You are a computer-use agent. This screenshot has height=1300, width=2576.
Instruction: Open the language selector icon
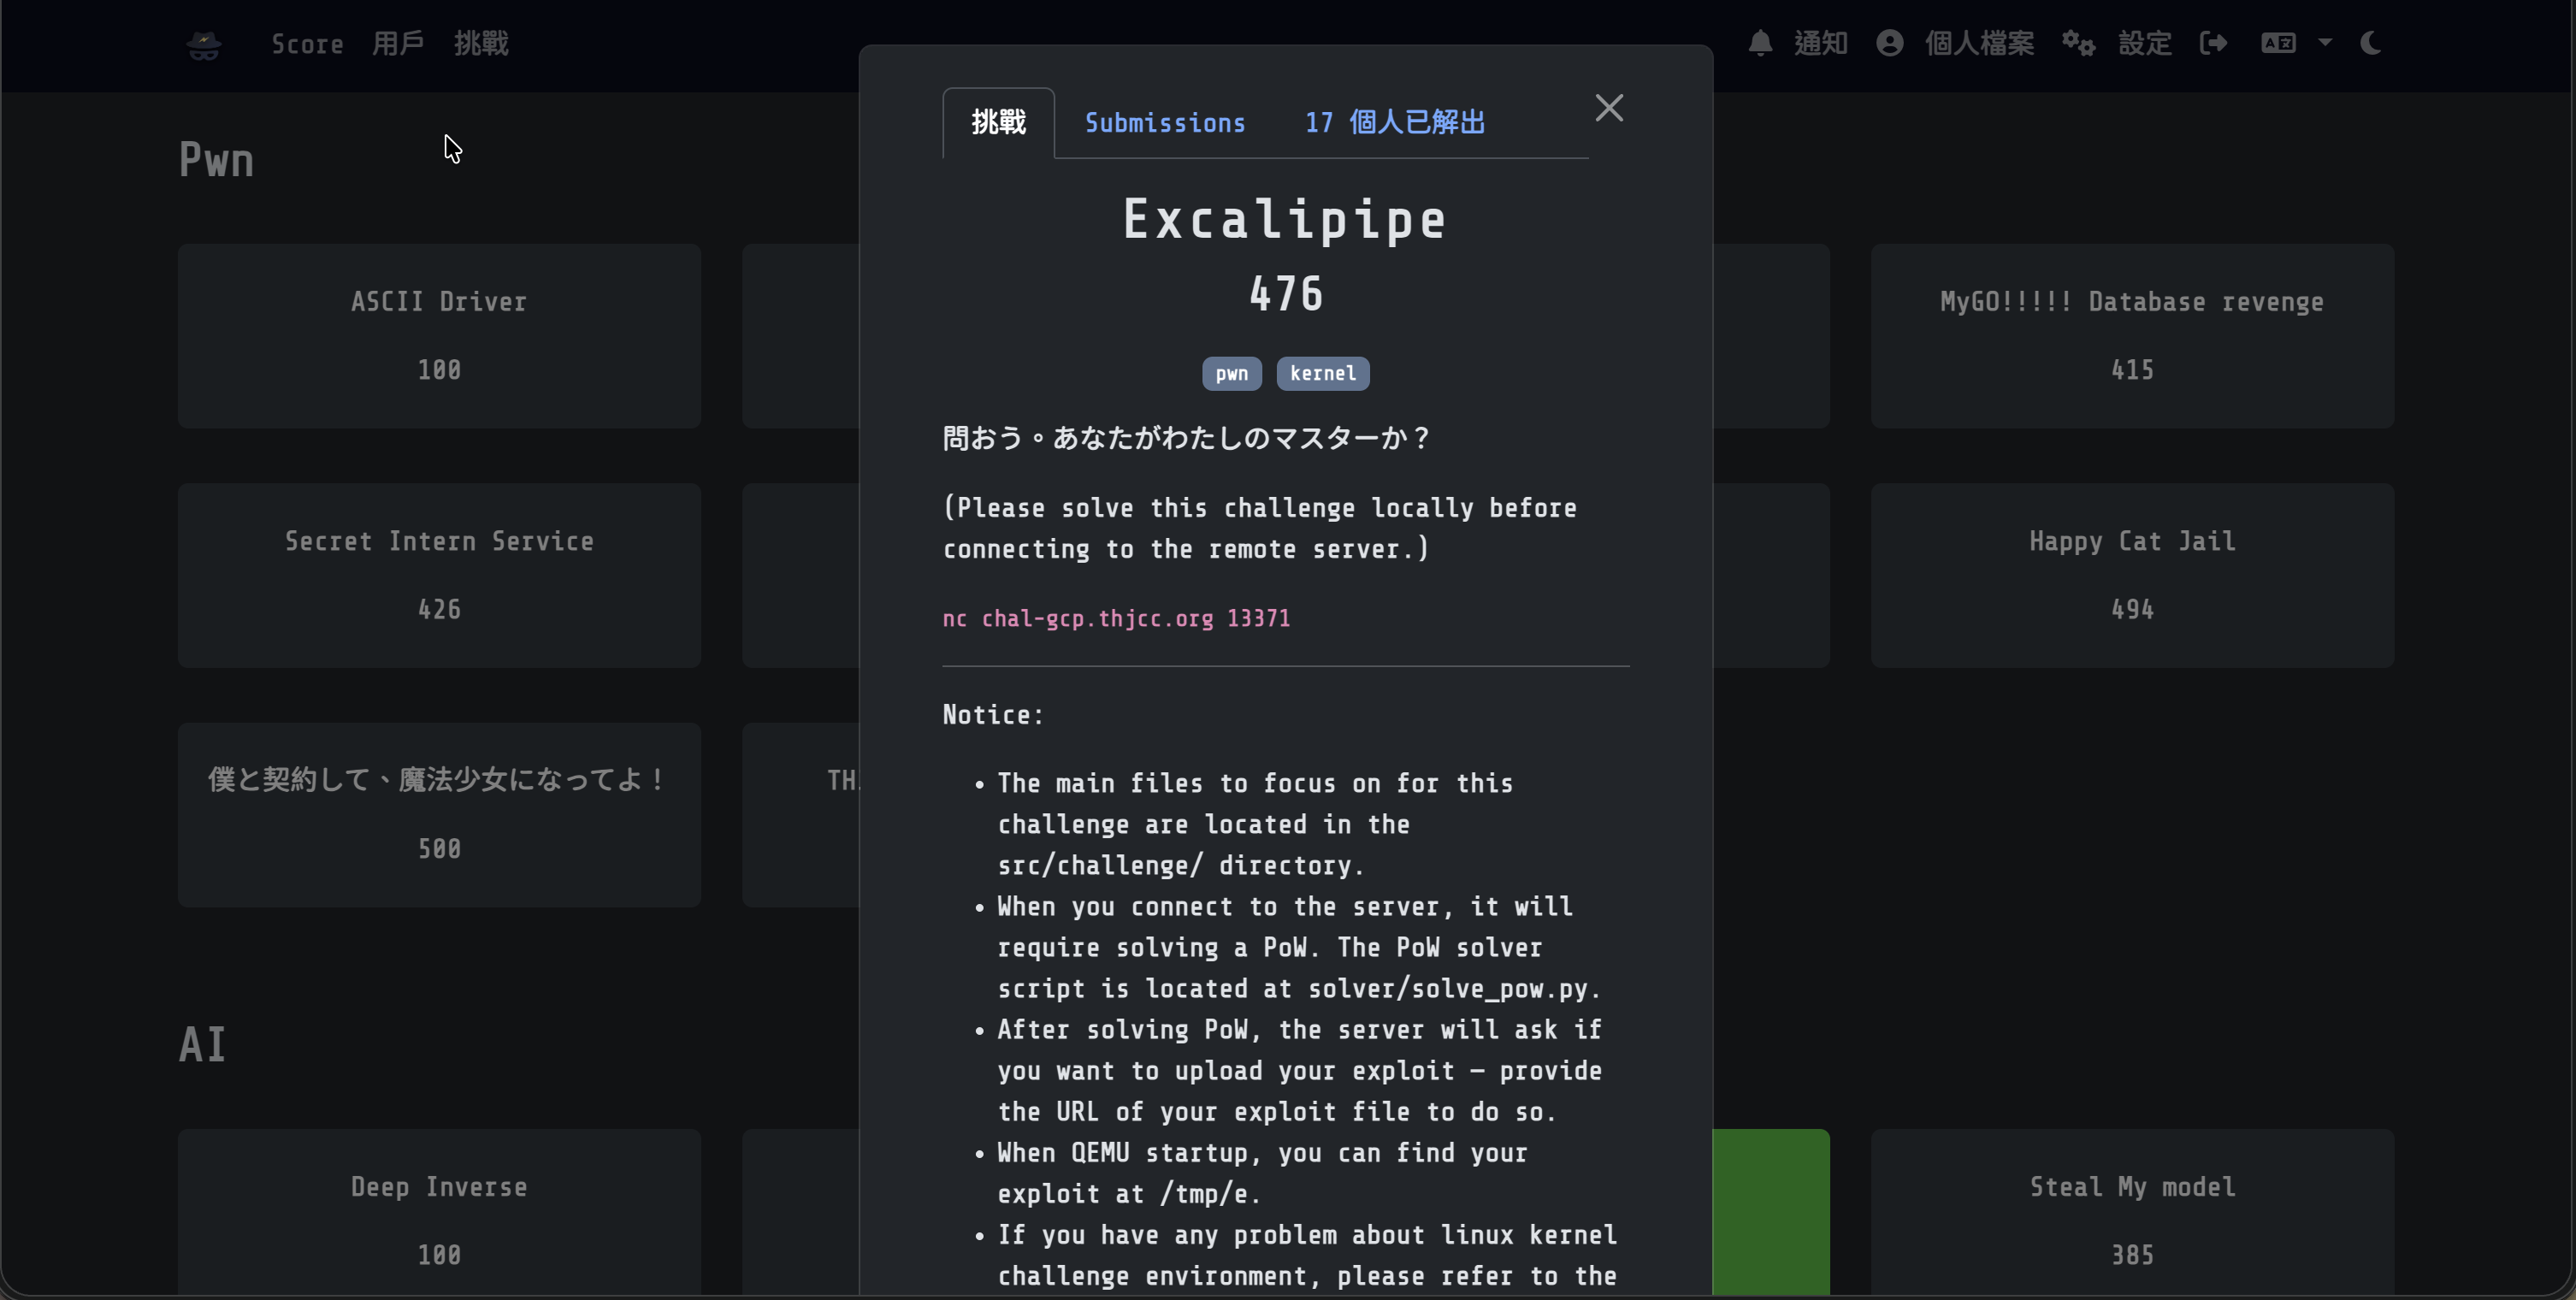pos(2278,43)
